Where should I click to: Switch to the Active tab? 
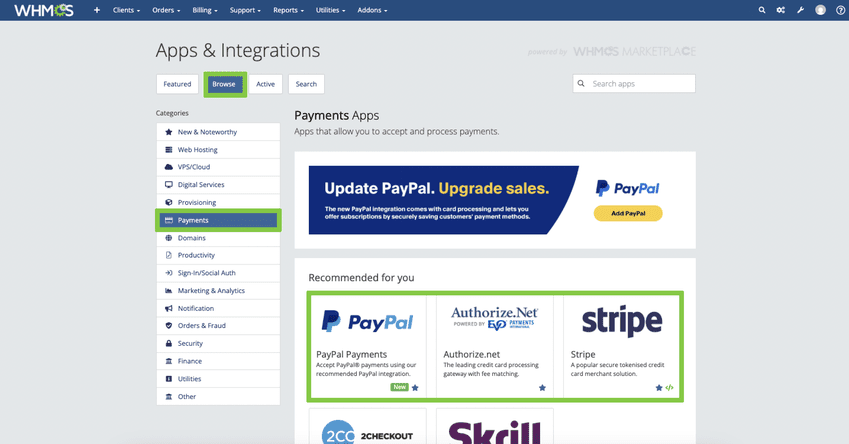(x=265, y=84)
